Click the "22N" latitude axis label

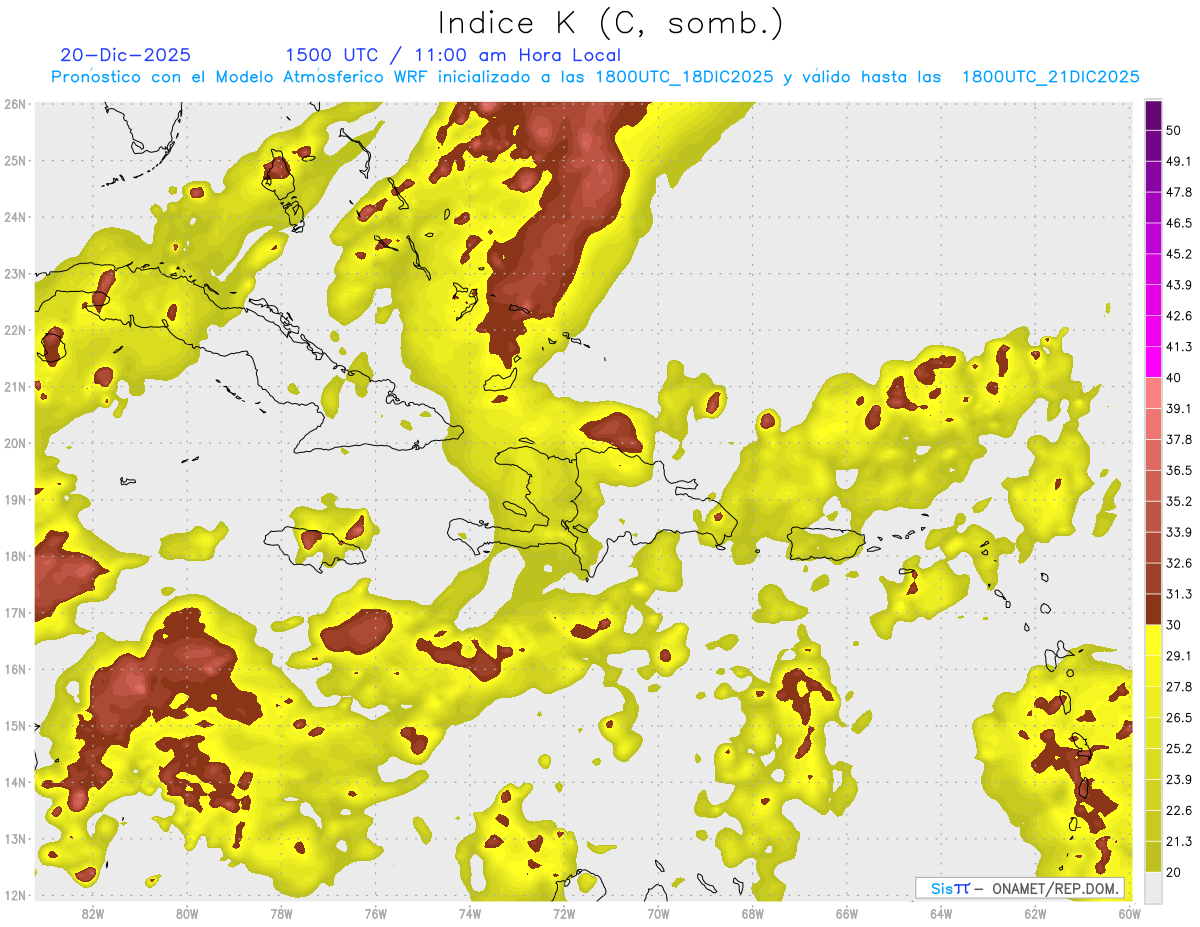16,330
